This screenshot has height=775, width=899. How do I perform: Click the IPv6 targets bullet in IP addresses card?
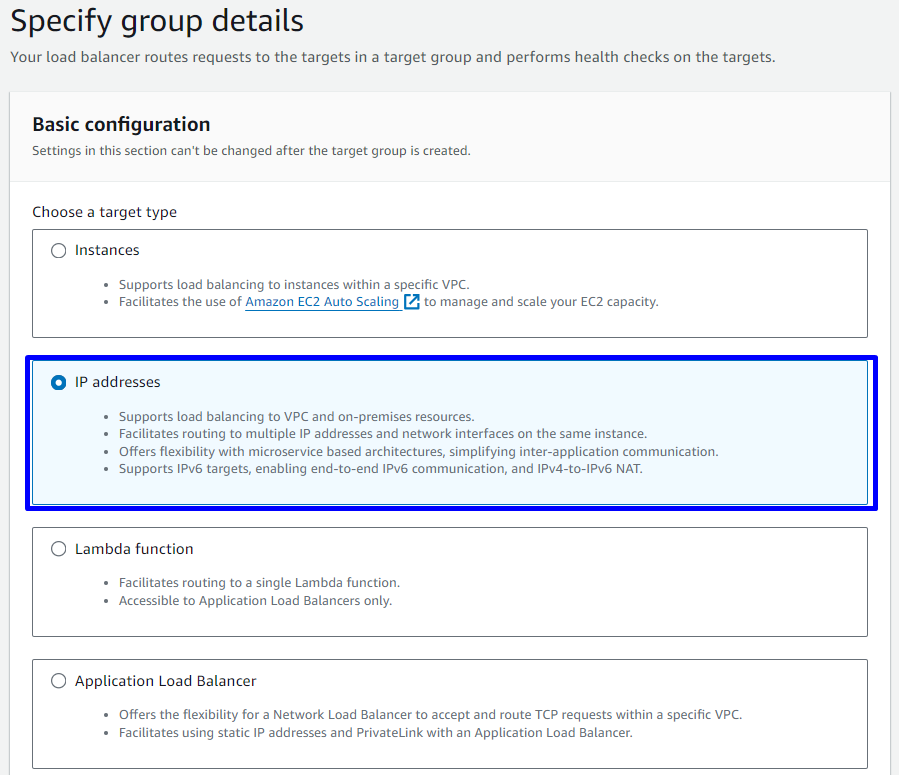[x=380, y=468]
